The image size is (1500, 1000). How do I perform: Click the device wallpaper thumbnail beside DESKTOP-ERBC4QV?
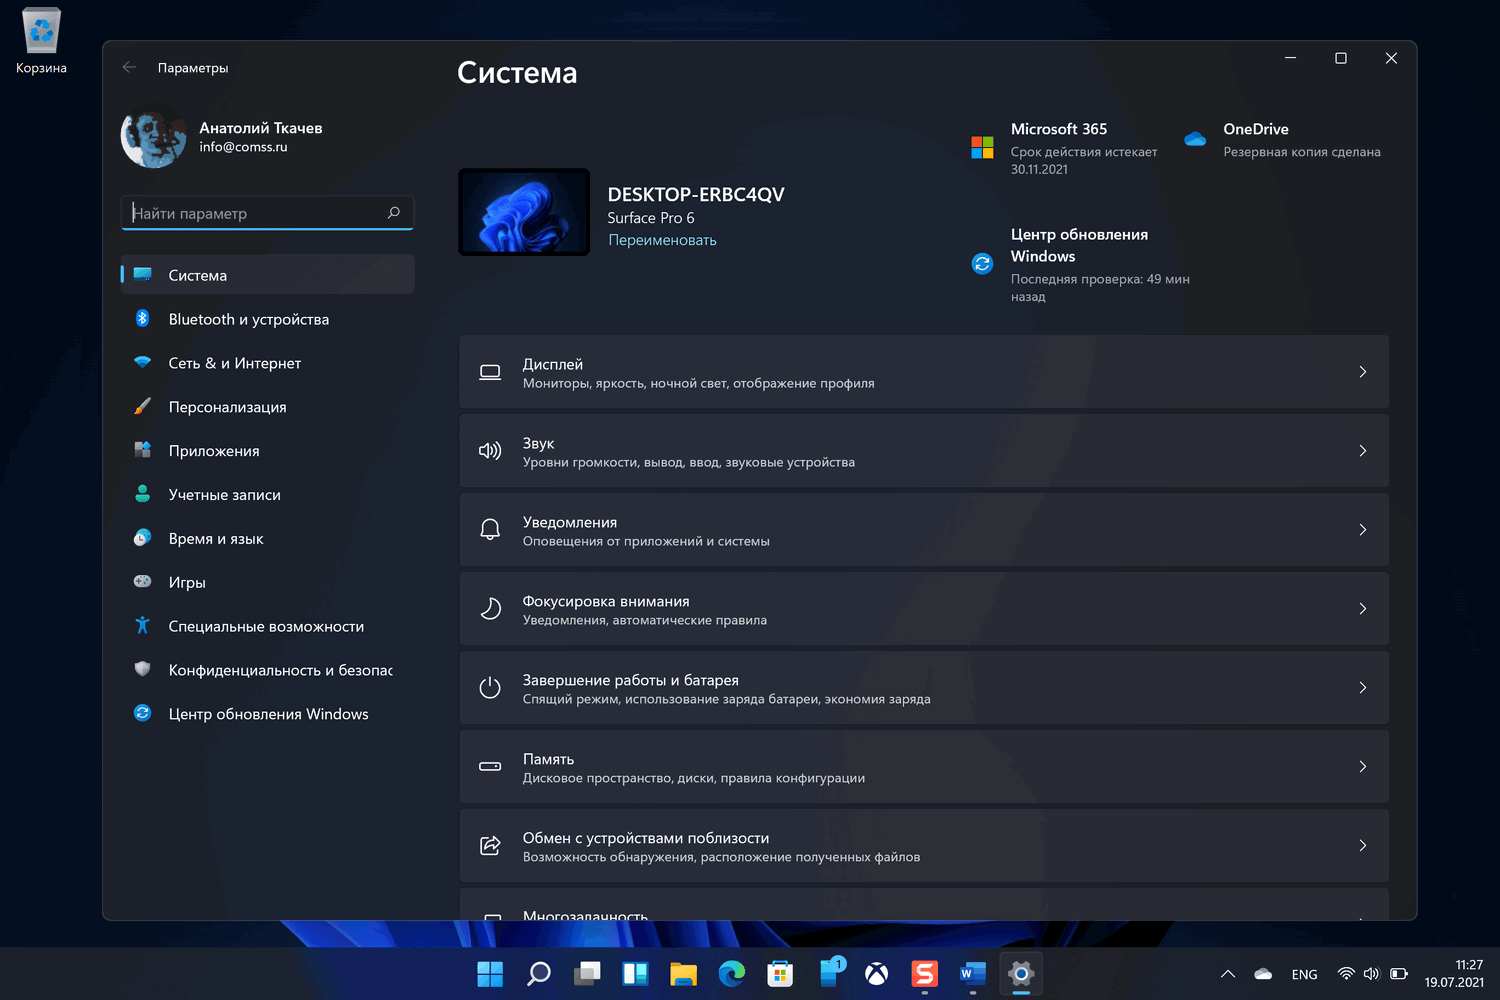(x=524, y=212)
